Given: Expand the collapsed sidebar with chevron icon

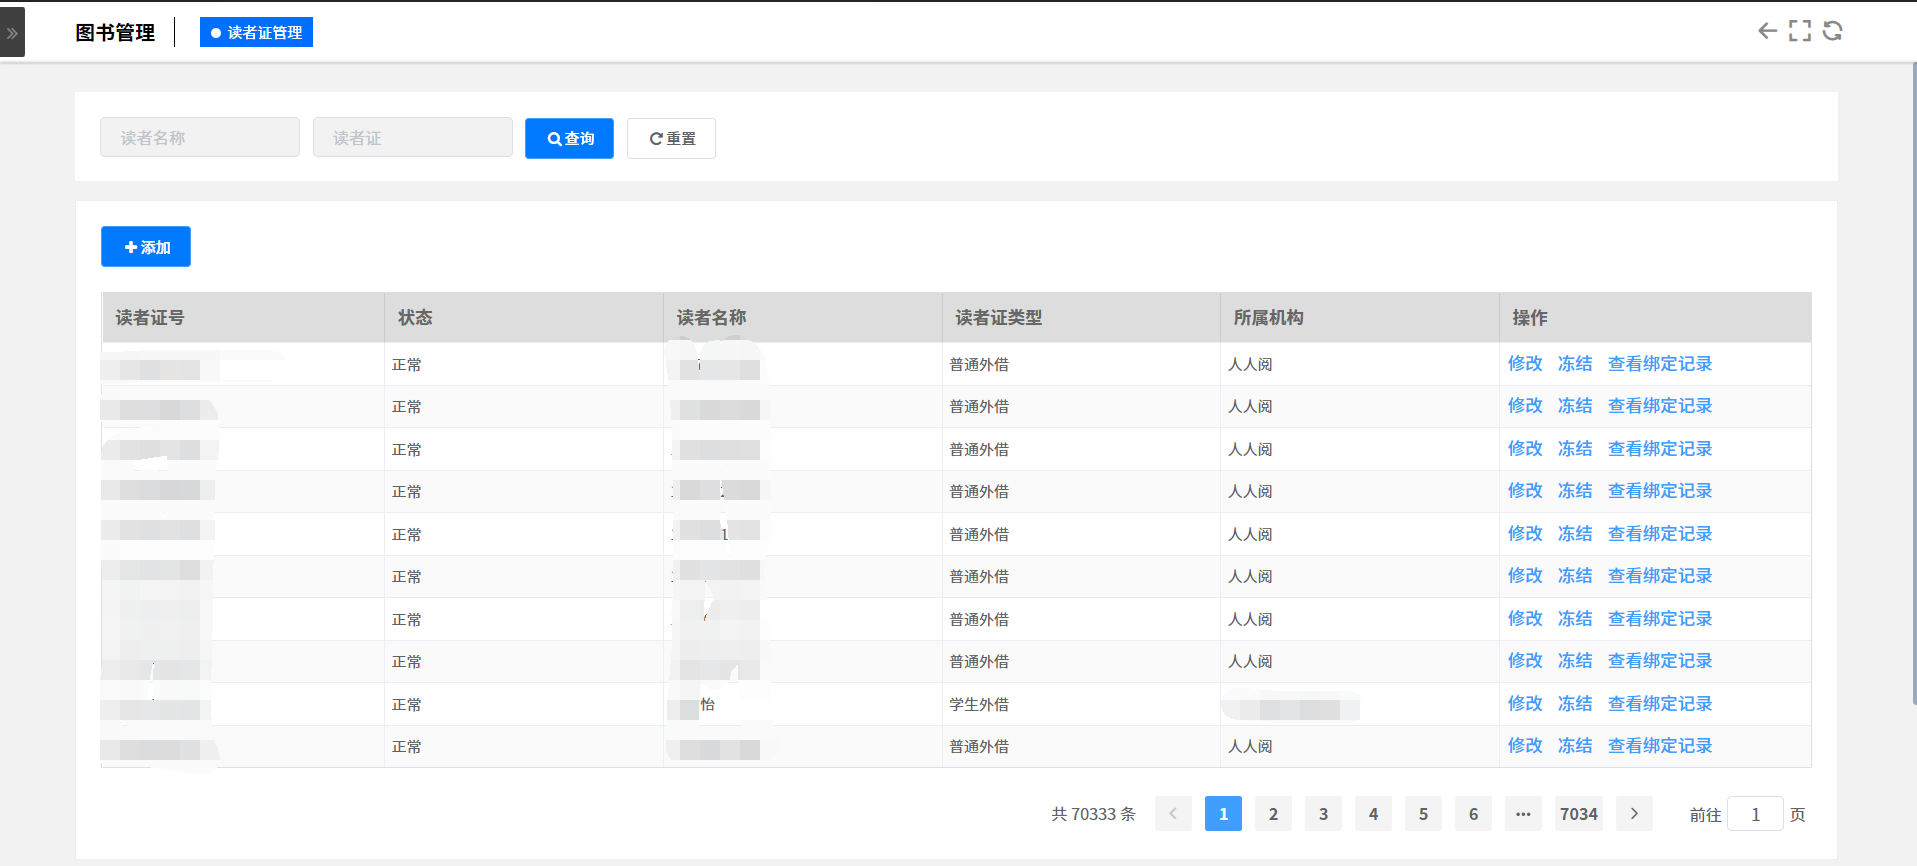Looking at the screenshot, I should [x=12, y=33].
